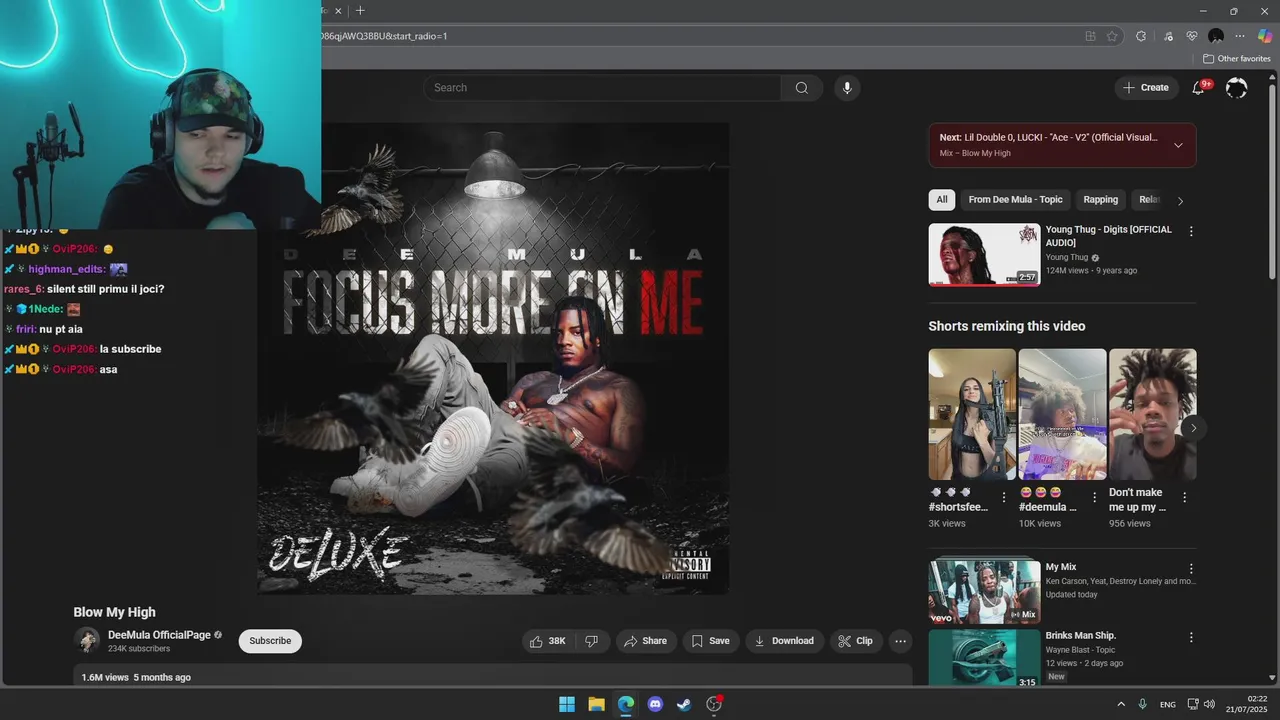Screen dimensions: 1280x720
Task: Select From Dee Mula - Topic chip
Action: (1015, 200)
